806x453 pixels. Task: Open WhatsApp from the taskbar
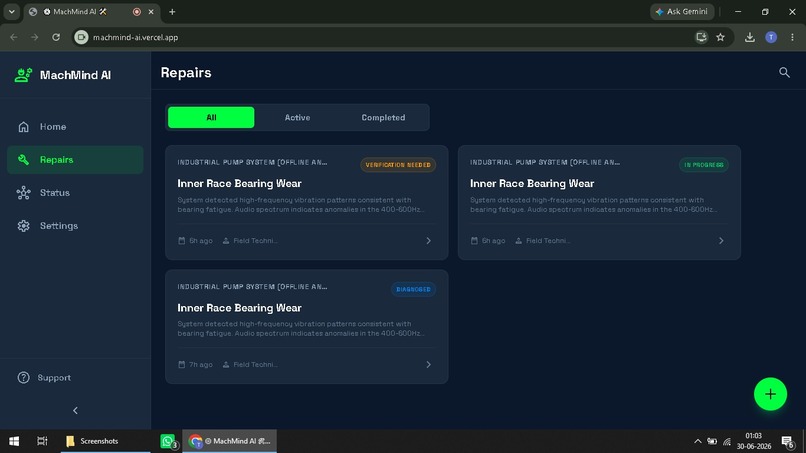[168, 441]
